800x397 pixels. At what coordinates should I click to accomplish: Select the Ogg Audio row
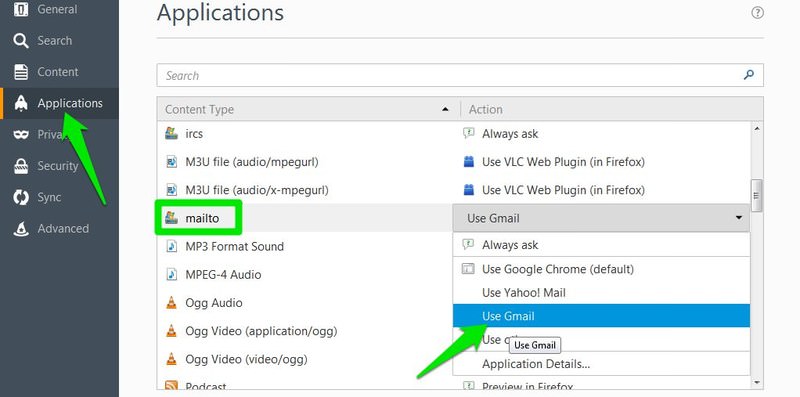coord(305,303)
